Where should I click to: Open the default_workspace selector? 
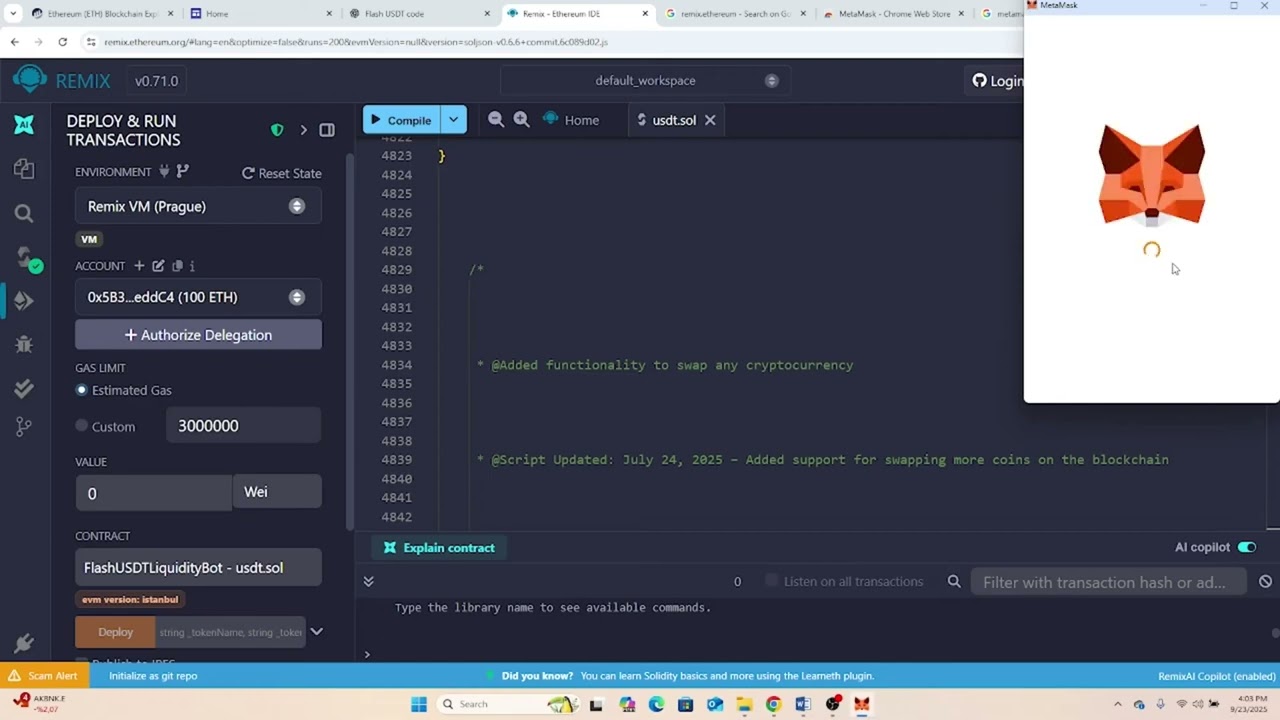click(x=645, y=80)
